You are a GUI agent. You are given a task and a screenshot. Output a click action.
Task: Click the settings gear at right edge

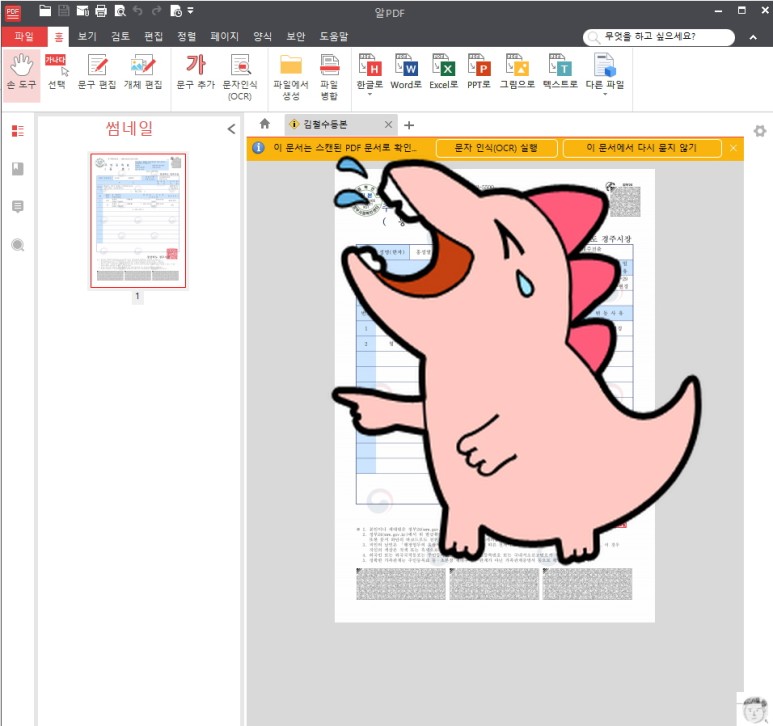pos(760,131)
